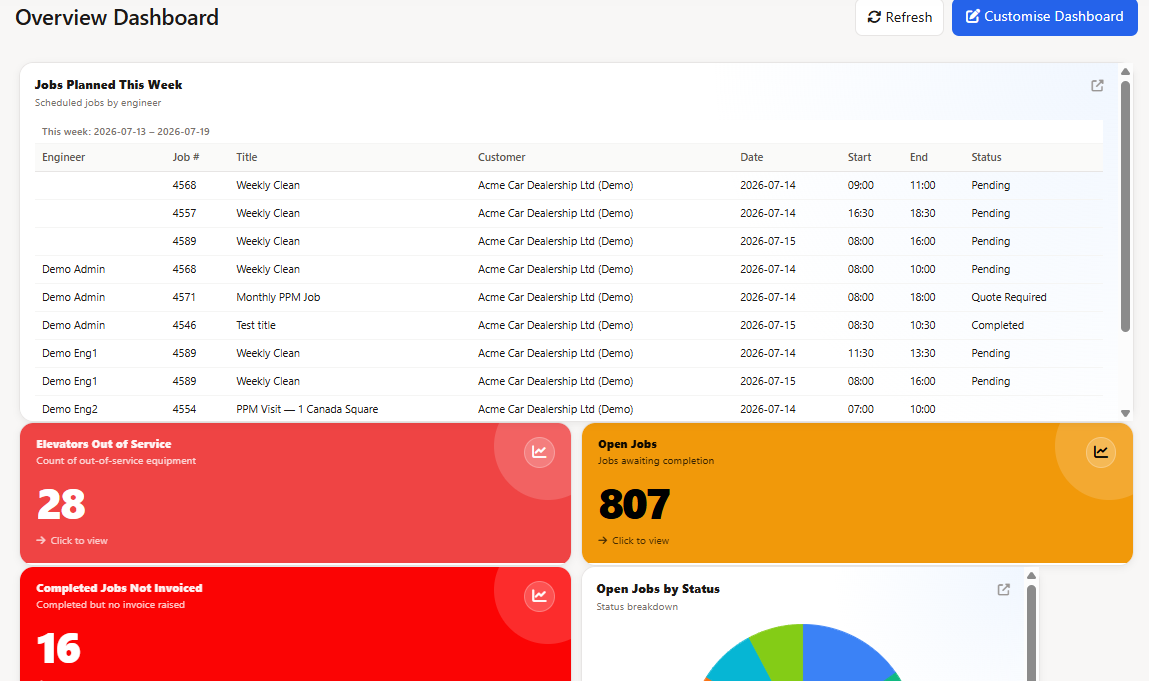The image size is (1149, 681).
Task: Click 'Demo Eng2' engineer cell
Action: pos(70,409)
